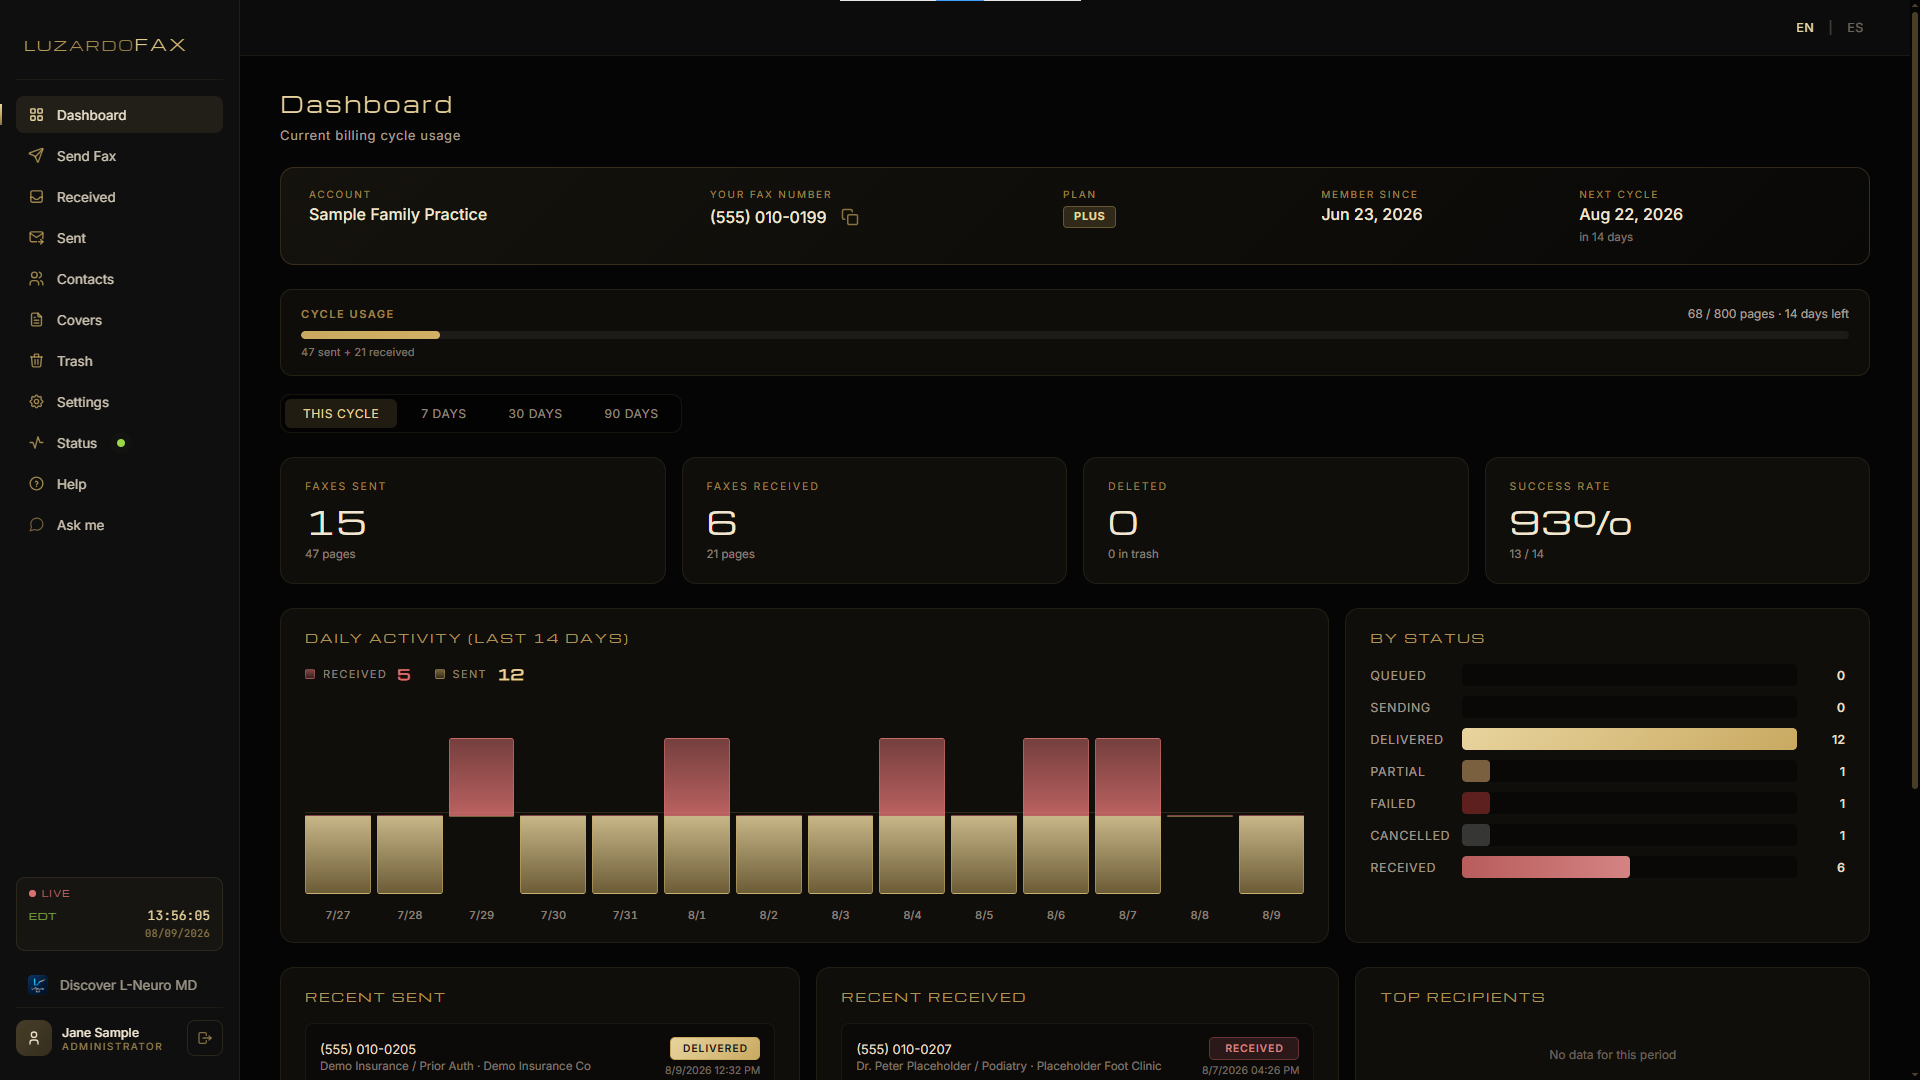The image size is (1920, 1080).
Task: Click the Sample Family Practice account name
Action: pyautogui.click(x=398, y=215)
